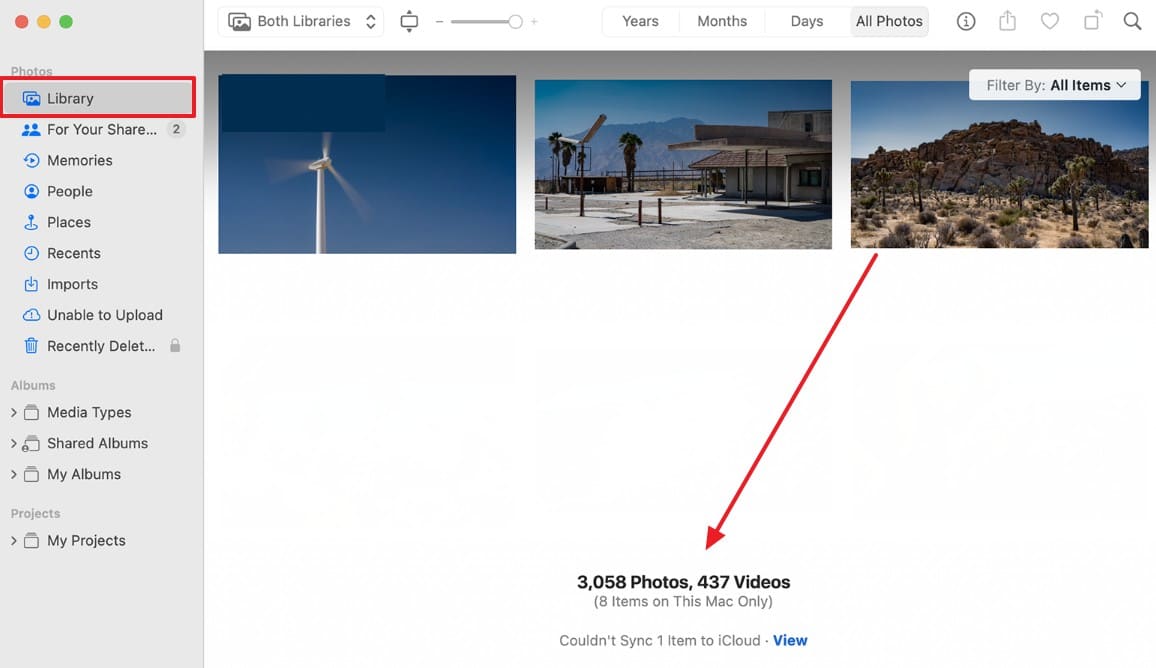Open the Both Libraries dropdown

pyautogui.click(x=301, y=21)
